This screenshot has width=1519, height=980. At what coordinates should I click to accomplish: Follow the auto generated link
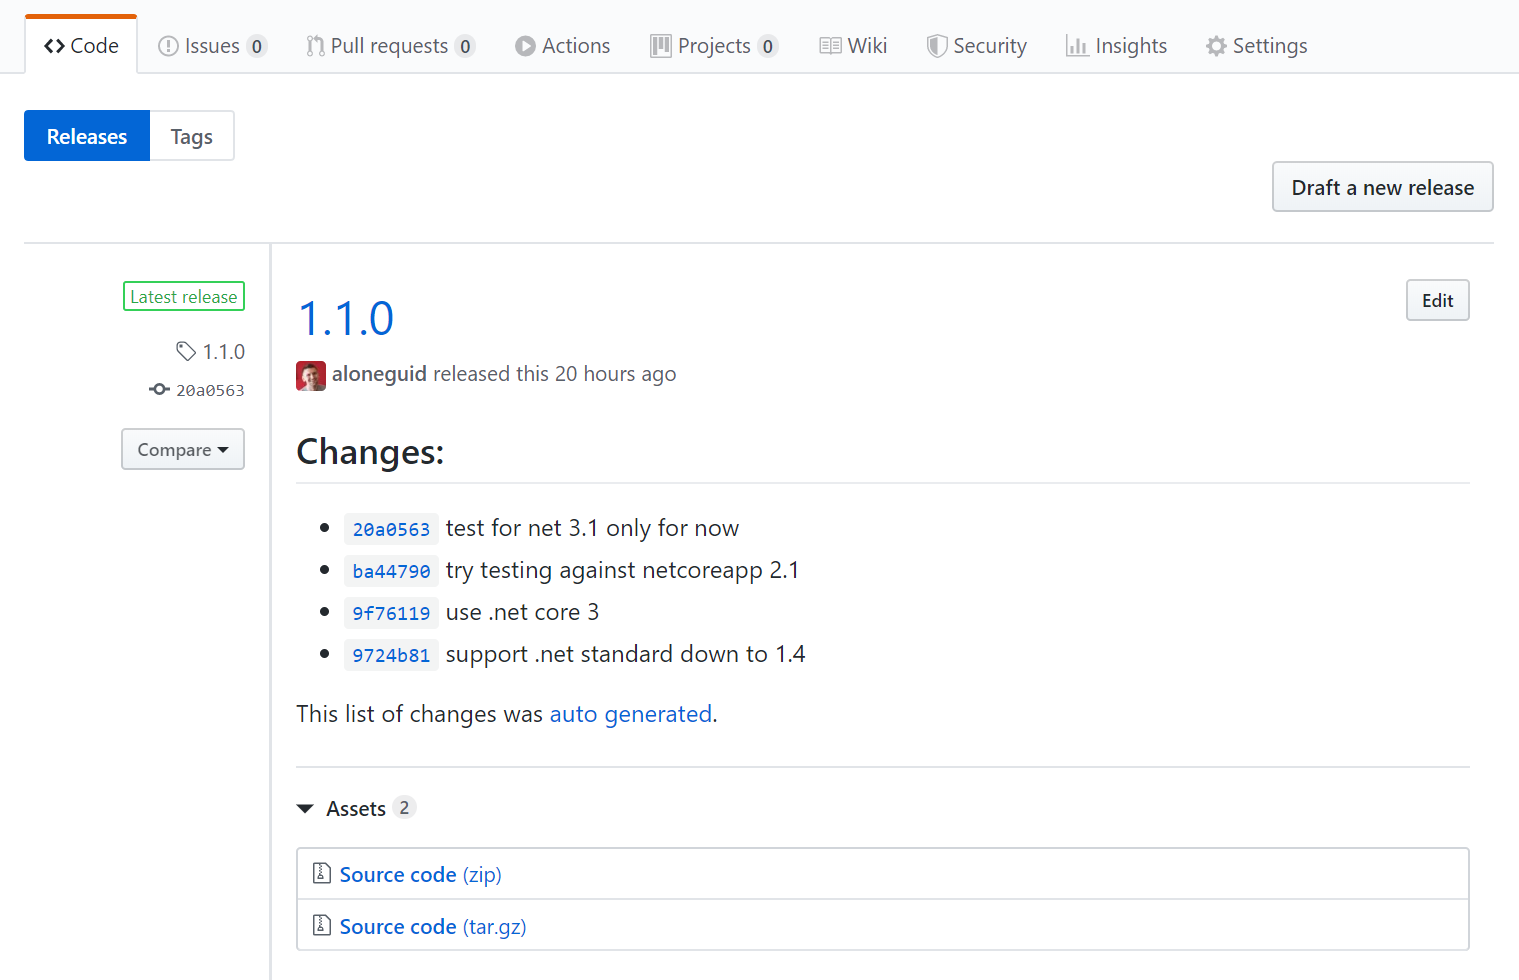pyautogui.click(x=631, y=714)
